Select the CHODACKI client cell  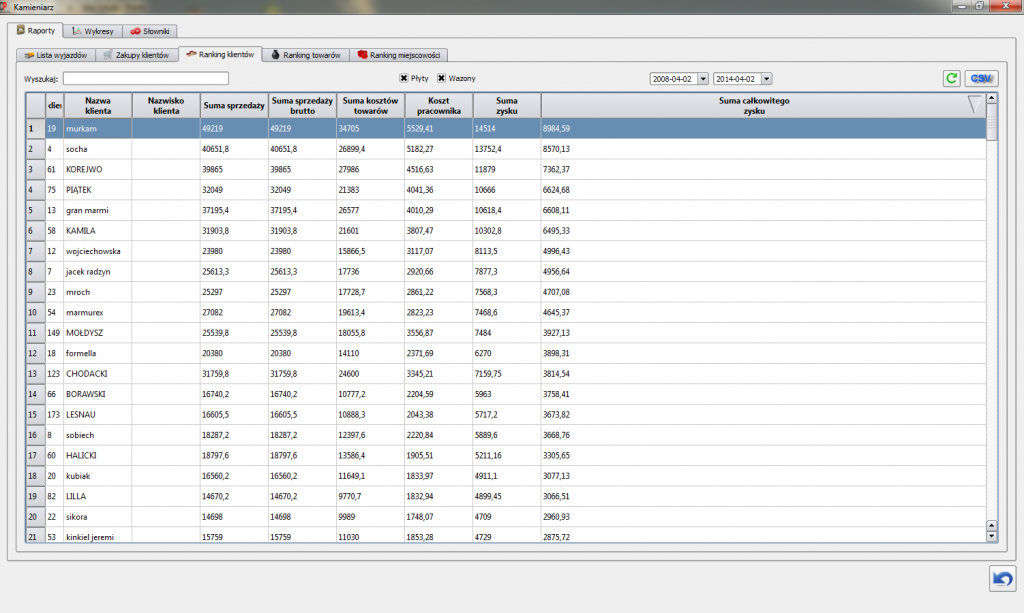coord(98,374)
